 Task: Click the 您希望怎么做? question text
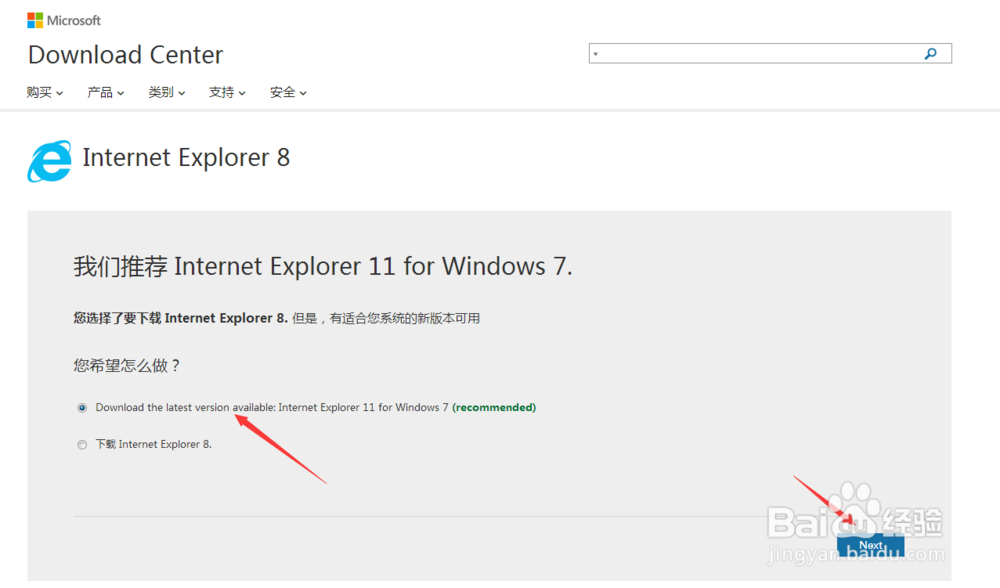pos(127,365)
